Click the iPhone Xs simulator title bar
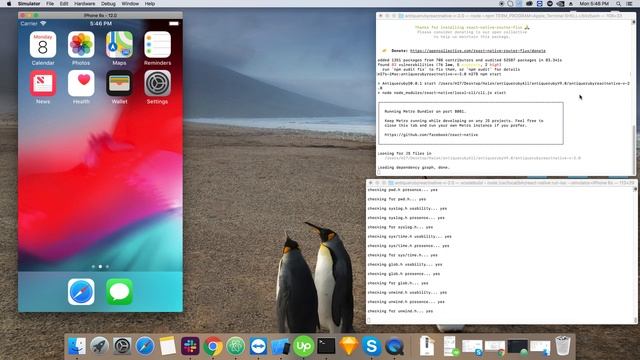640x360 pixels. click(x=100, y=15)
